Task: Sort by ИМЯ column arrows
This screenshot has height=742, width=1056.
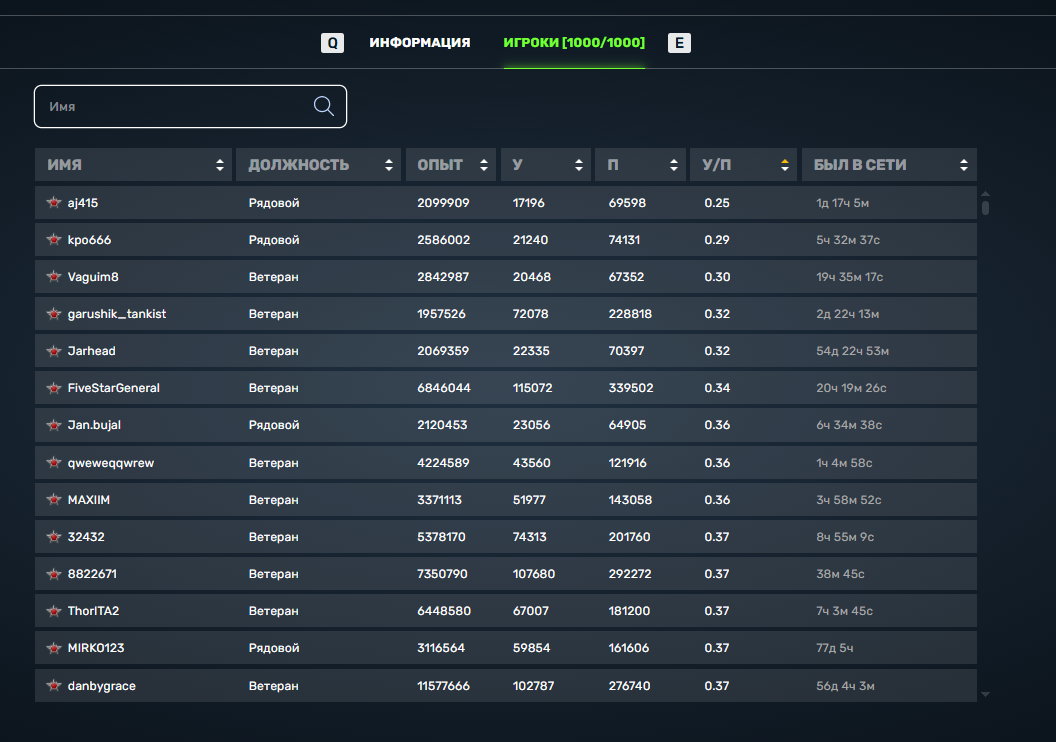Action: coord(220,165)
